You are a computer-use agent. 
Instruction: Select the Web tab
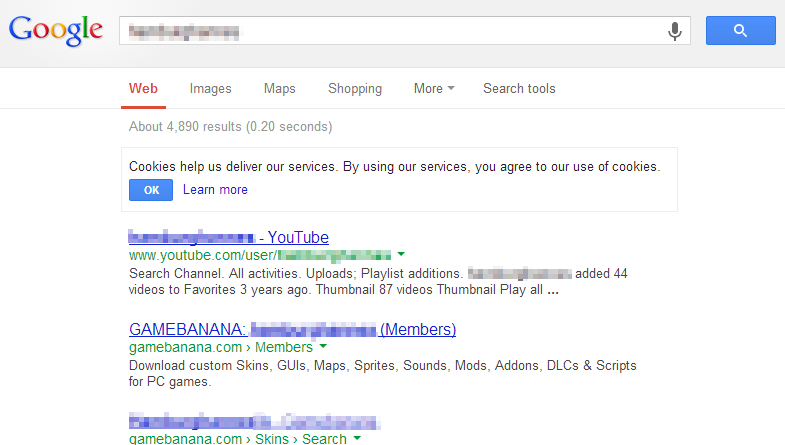coord(143,89)
